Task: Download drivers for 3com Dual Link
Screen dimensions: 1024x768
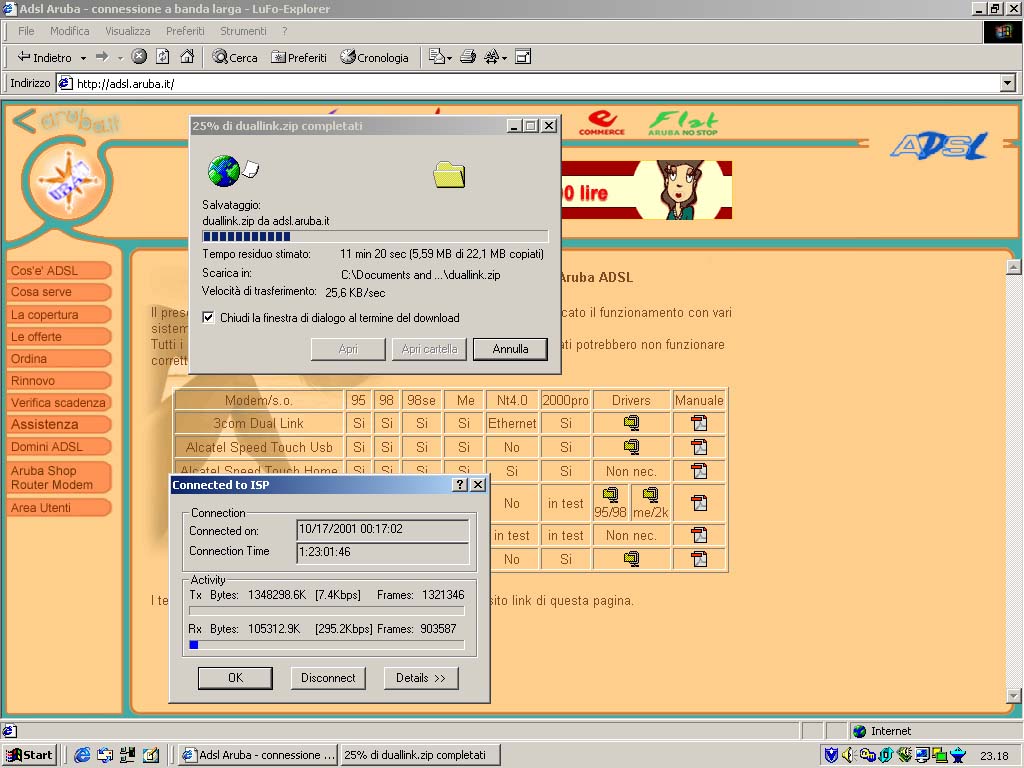Action: tap(631, 423)
